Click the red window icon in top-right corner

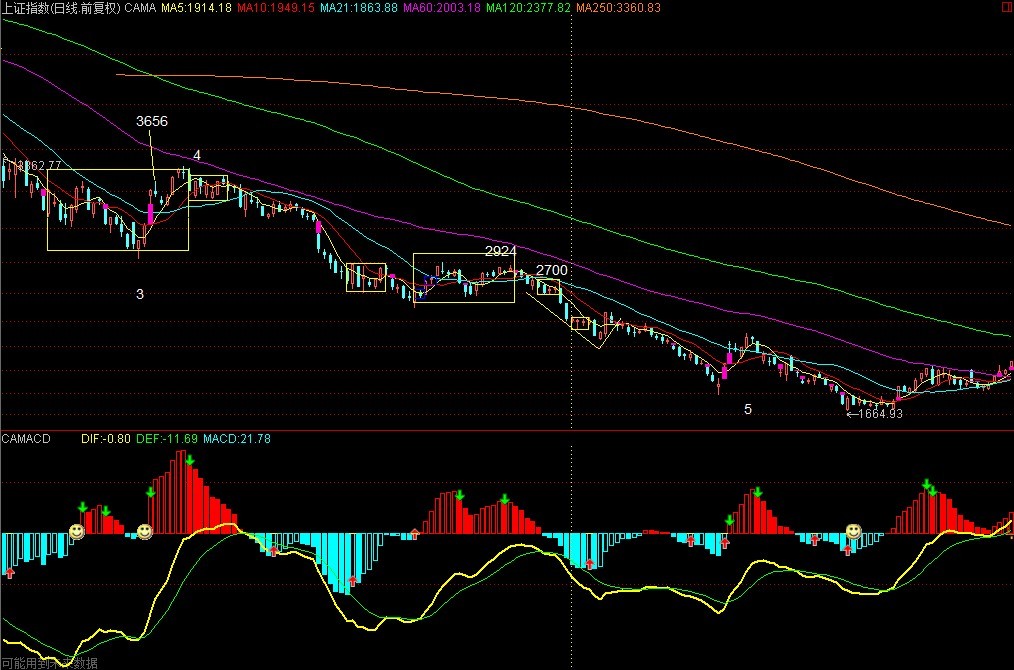1004,8
